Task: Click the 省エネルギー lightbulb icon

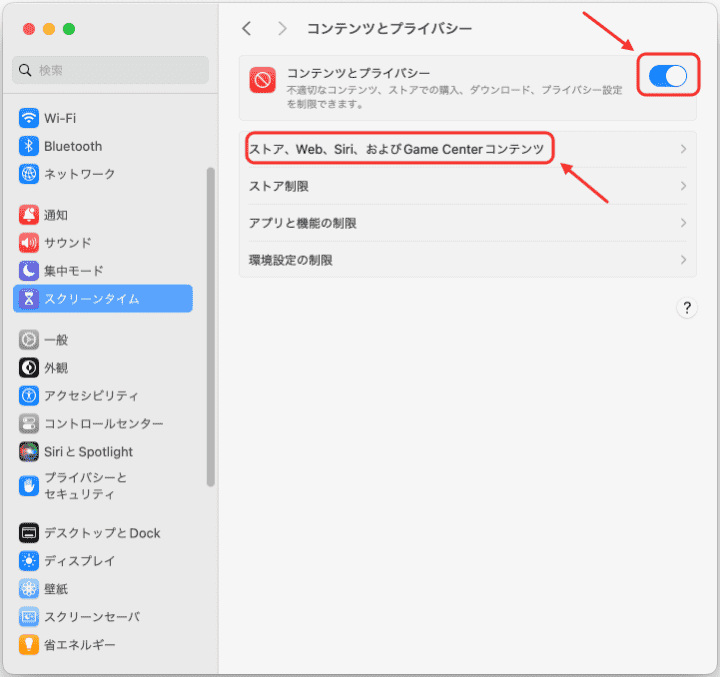Action: point(28,645)
